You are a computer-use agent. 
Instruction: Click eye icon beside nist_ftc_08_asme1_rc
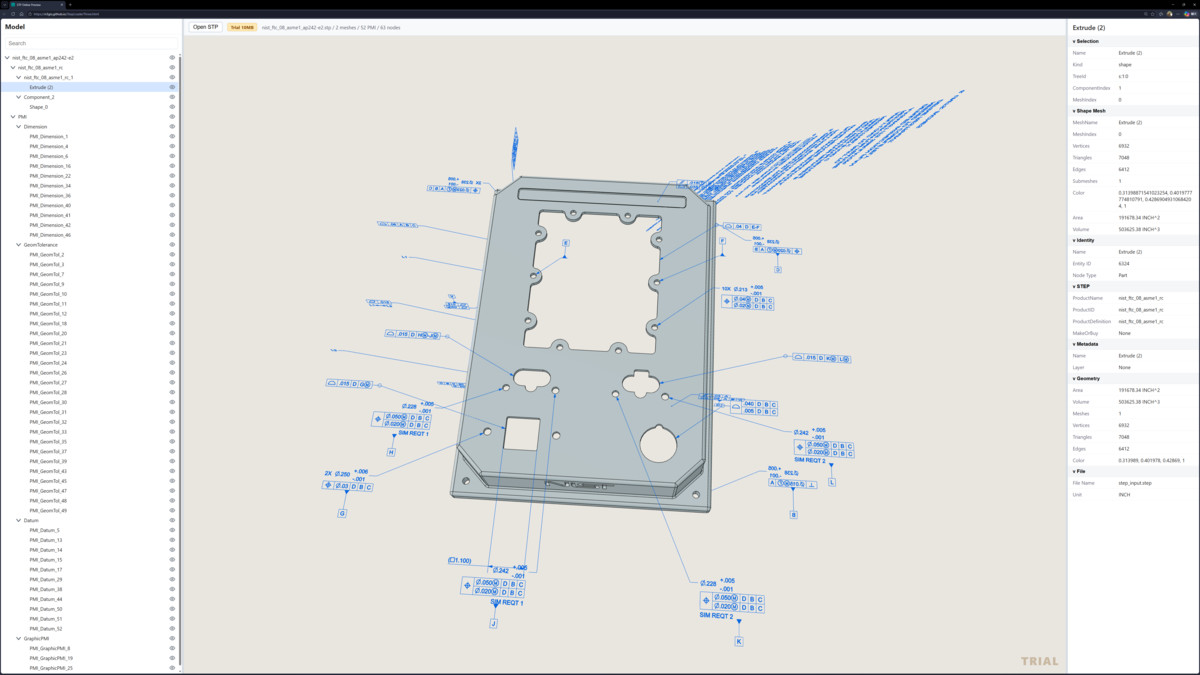coord(172,68)
